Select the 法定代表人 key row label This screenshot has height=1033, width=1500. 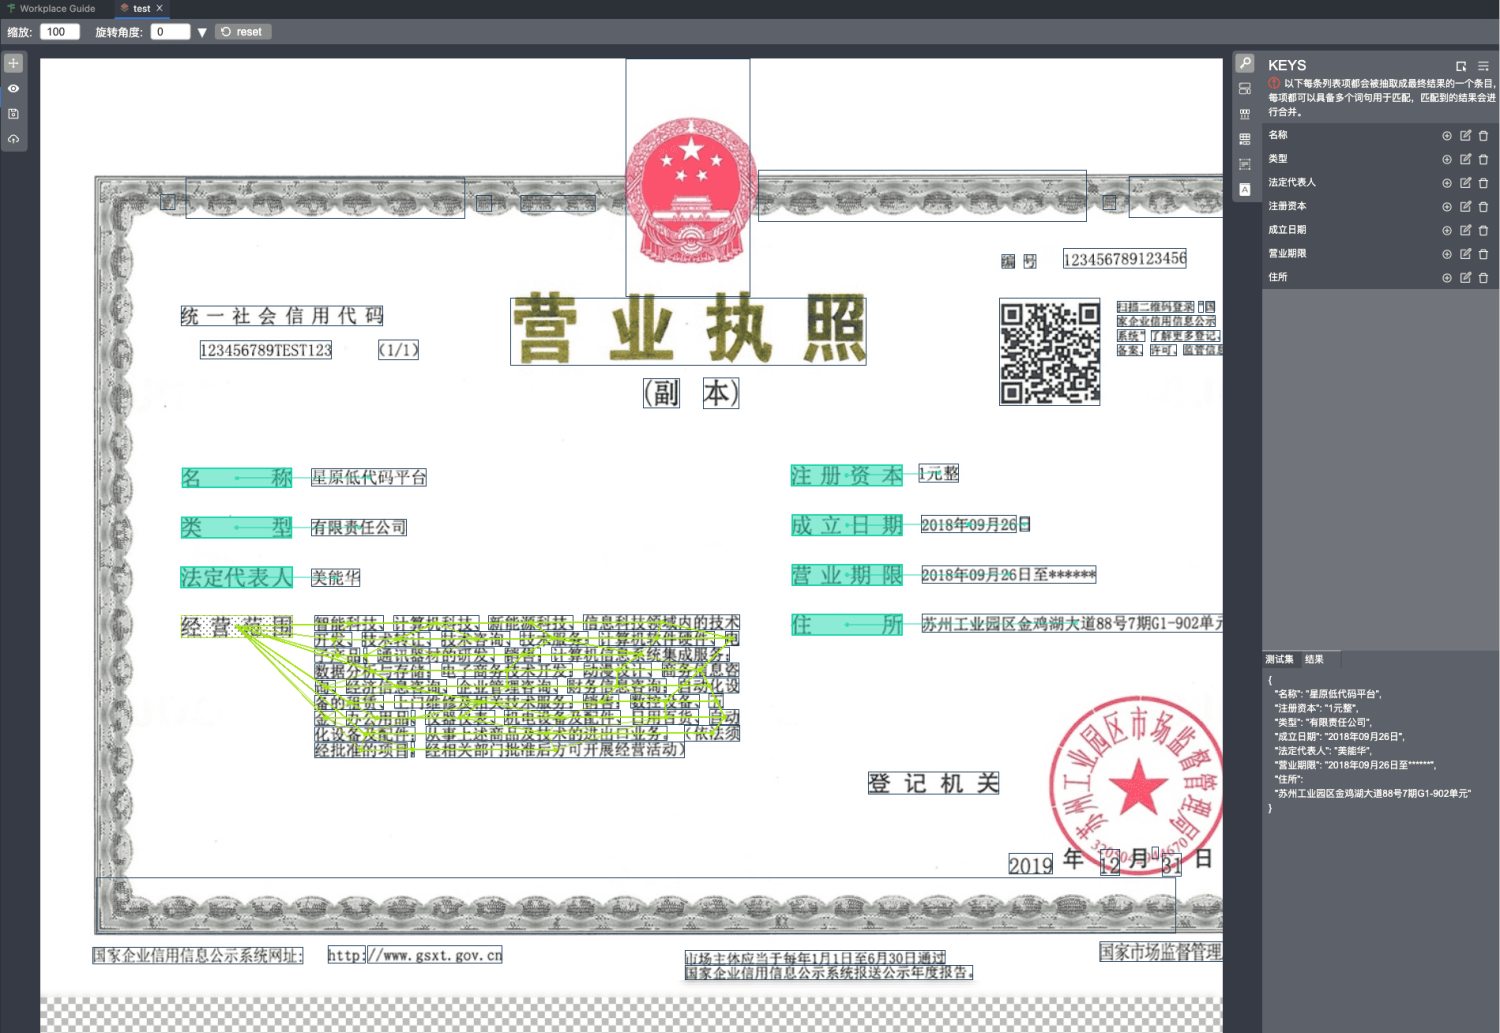(x=1292, y=183)
